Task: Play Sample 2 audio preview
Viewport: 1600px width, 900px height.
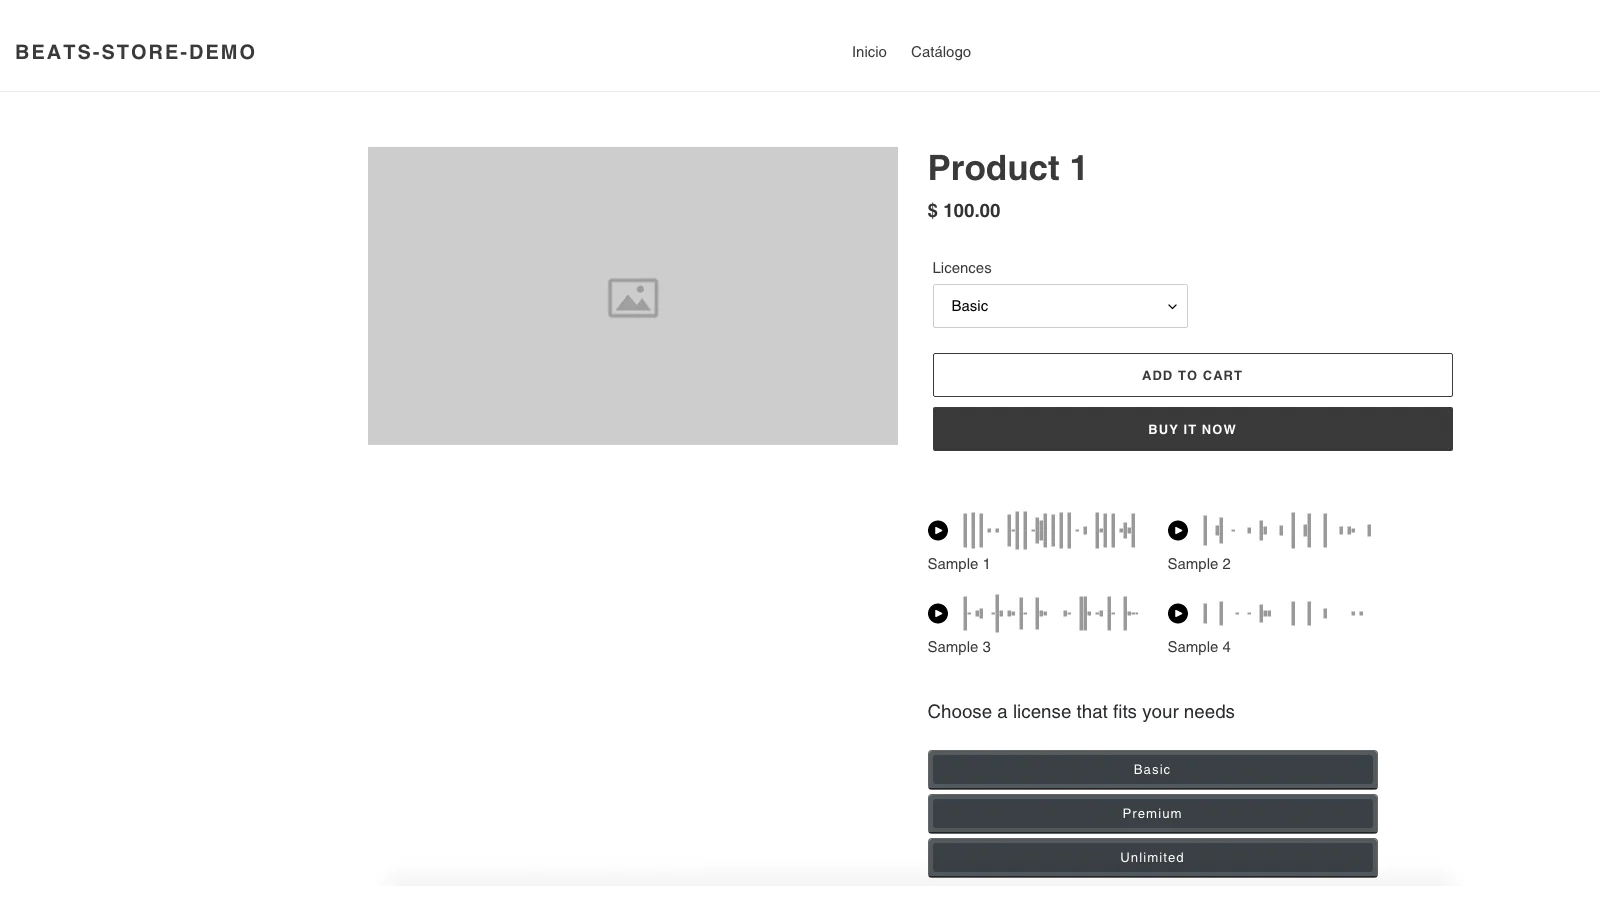Action: click(1177, 530)
